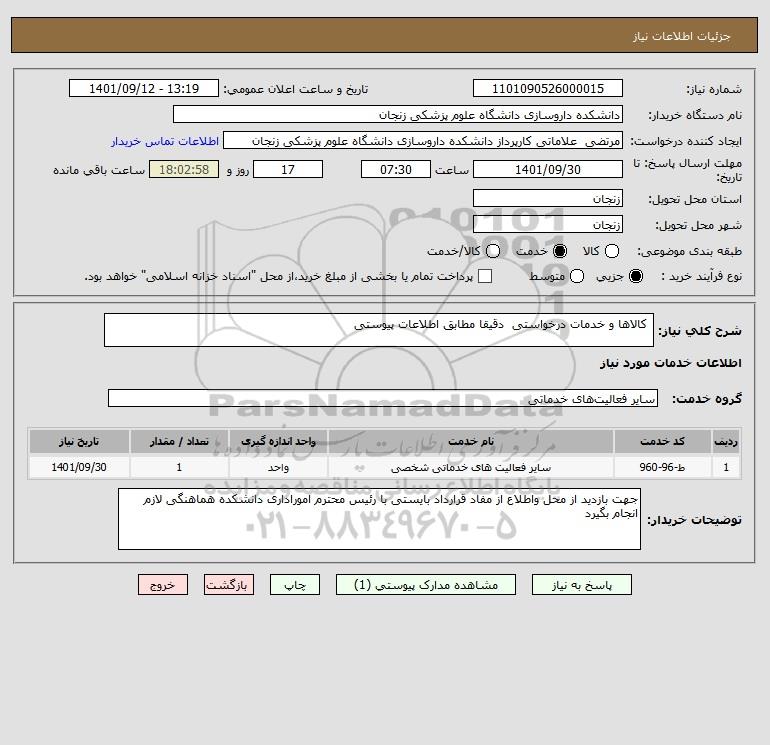Open مشاهده مدارک پیوستی (1) button

click(x=426, y=585)
